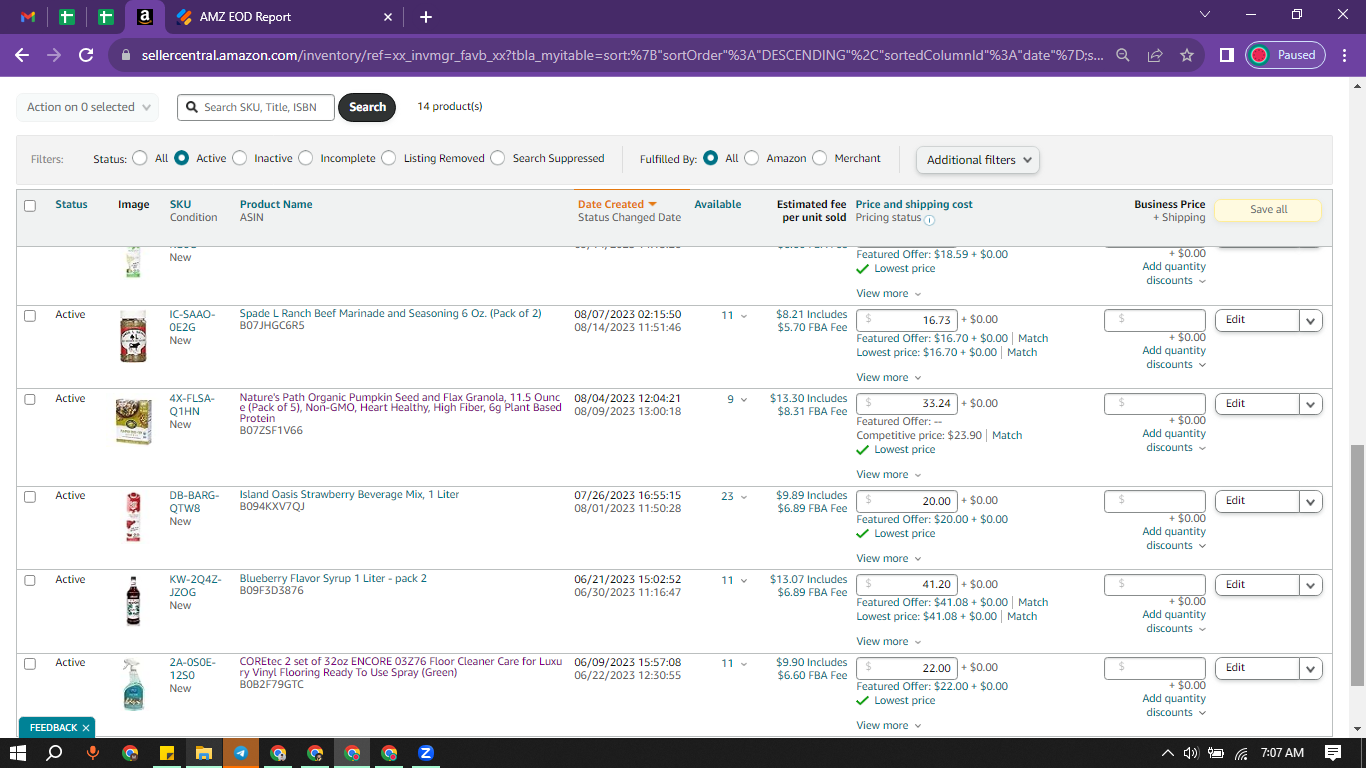Filter Fulfilled By to Merchant
Screen dimensions: 1366x768
(820, 158)
